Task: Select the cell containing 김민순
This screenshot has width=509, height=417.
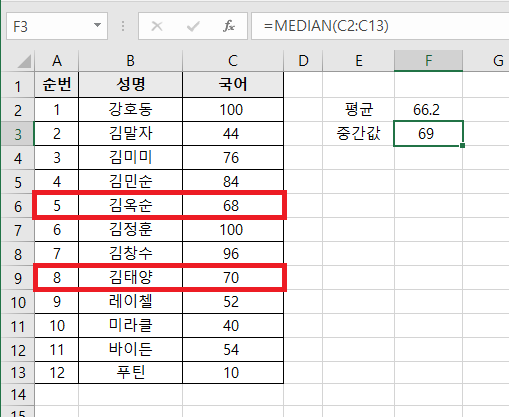Action: coord(130,182)
